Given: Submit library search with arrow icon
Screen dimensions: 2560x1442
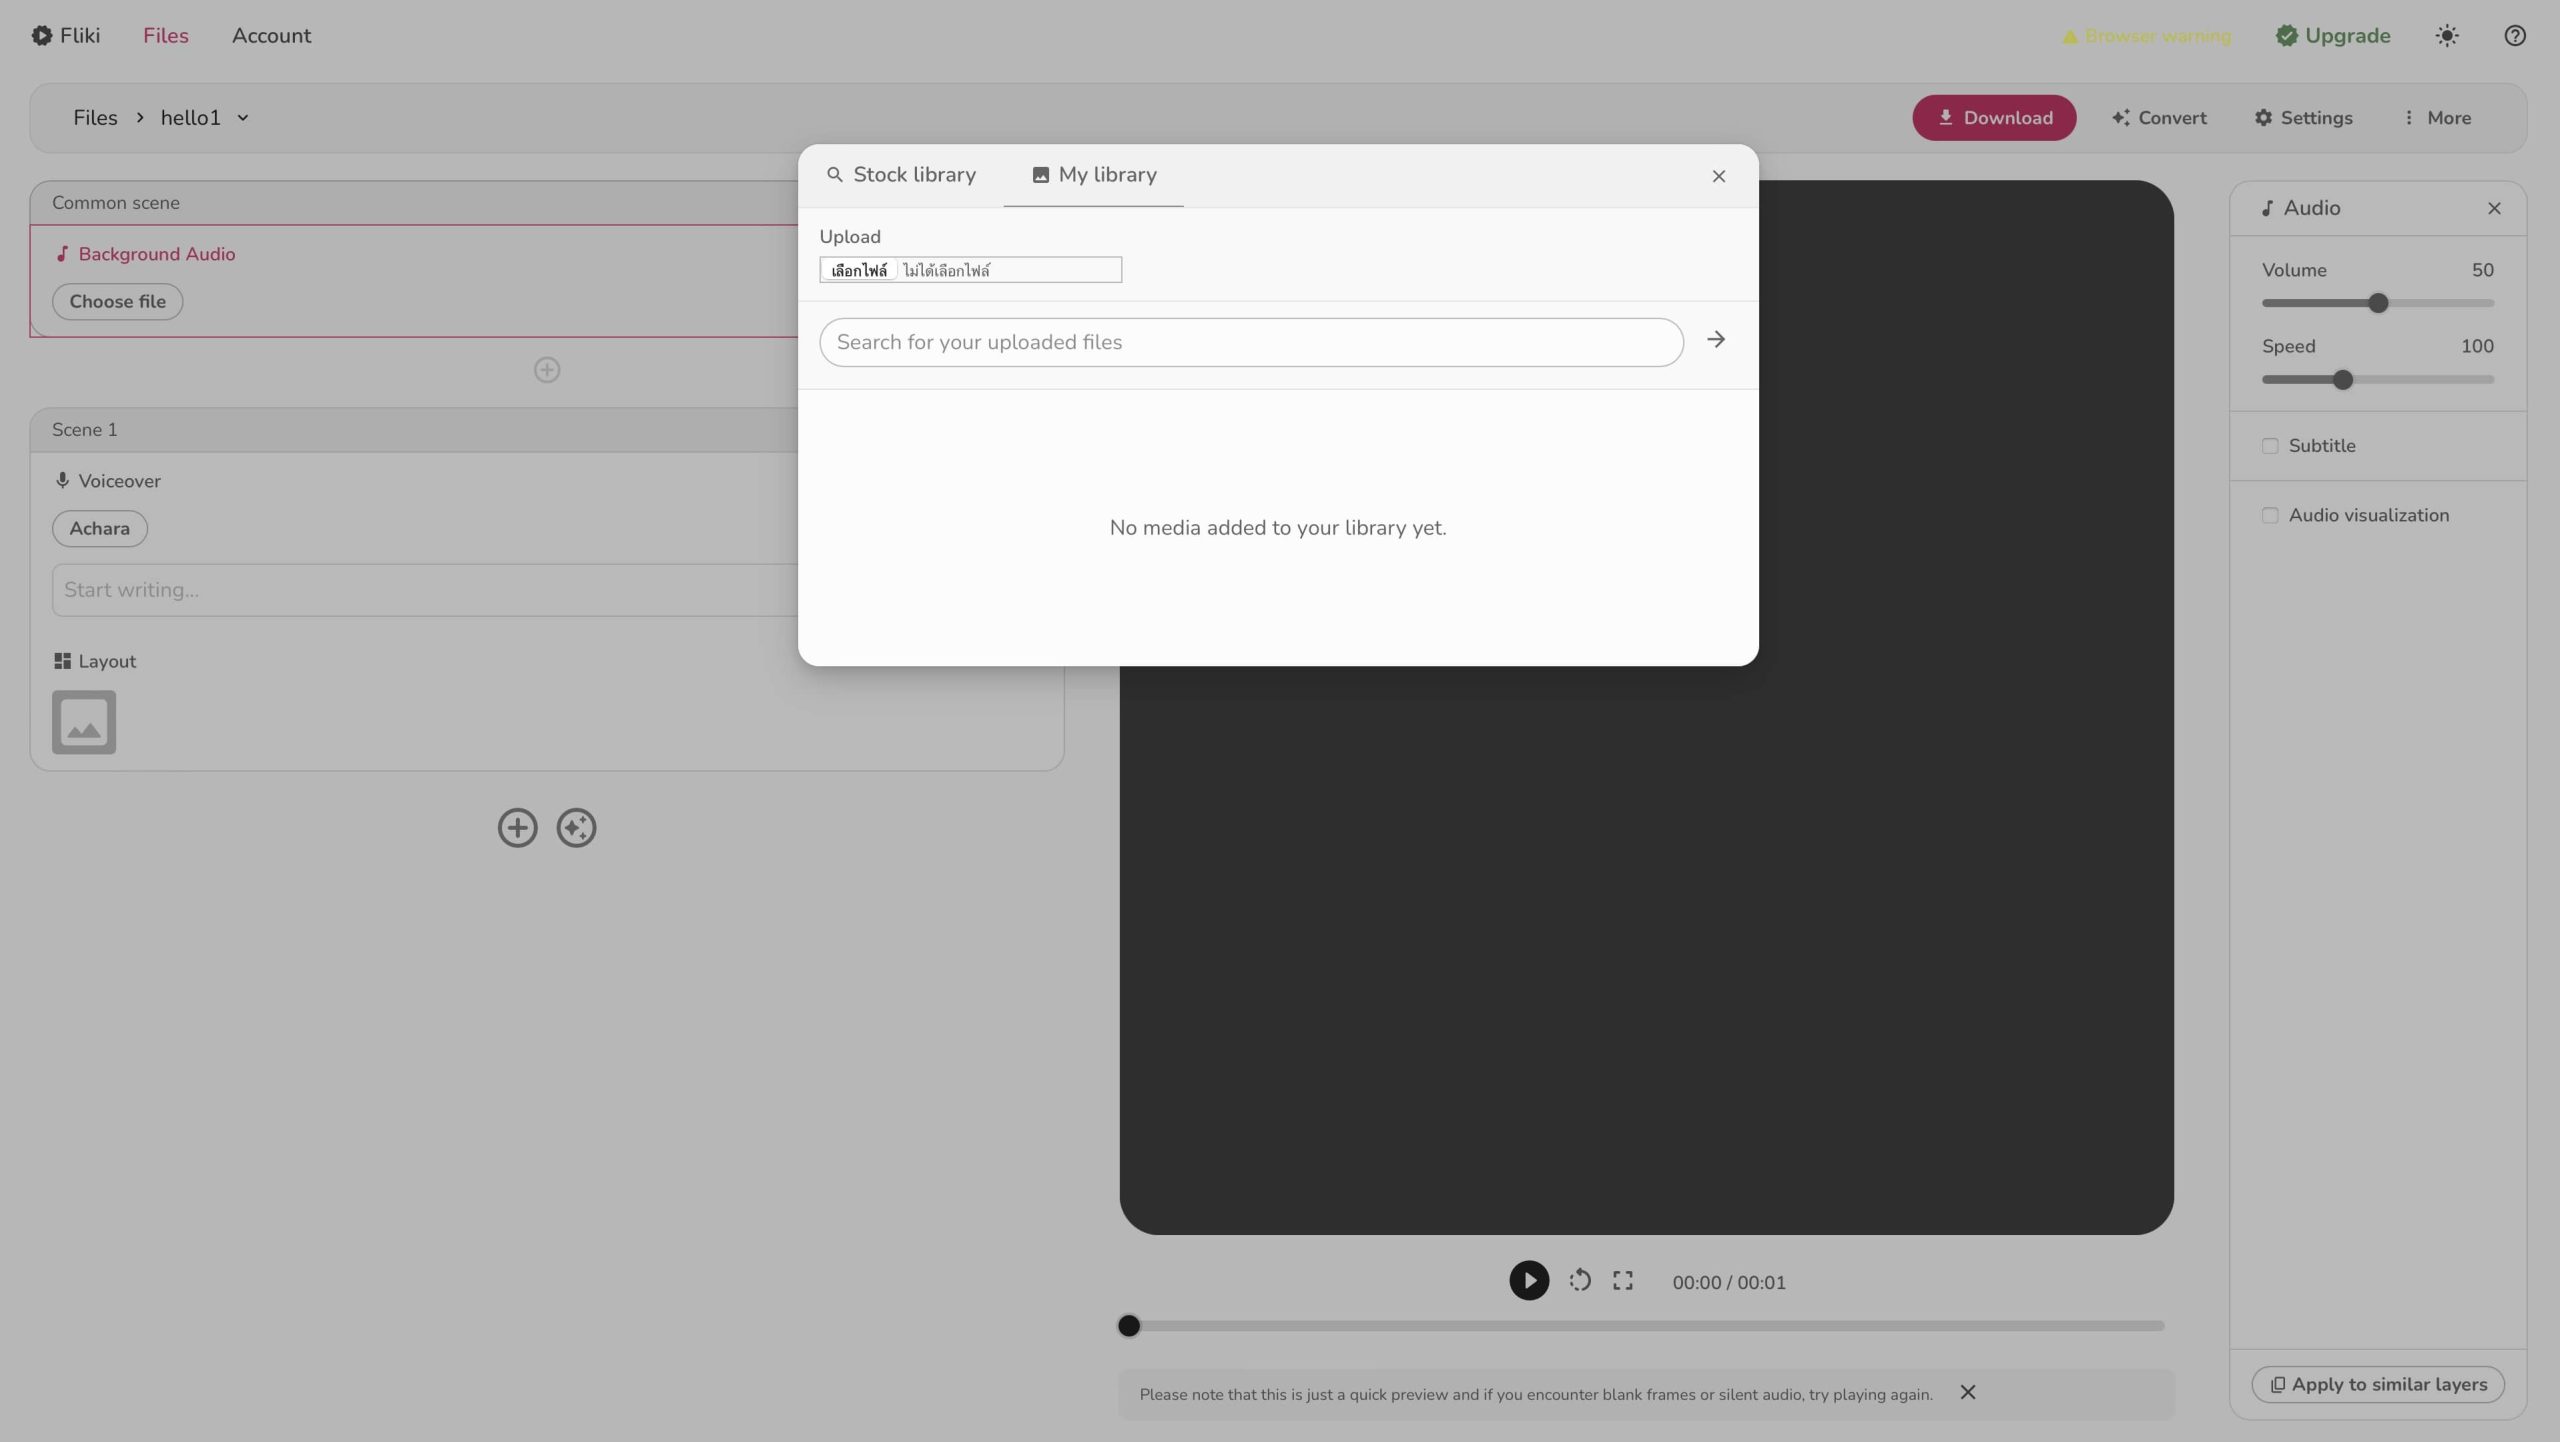Looking at the screenshot, I should click(x=1716, y=340).
